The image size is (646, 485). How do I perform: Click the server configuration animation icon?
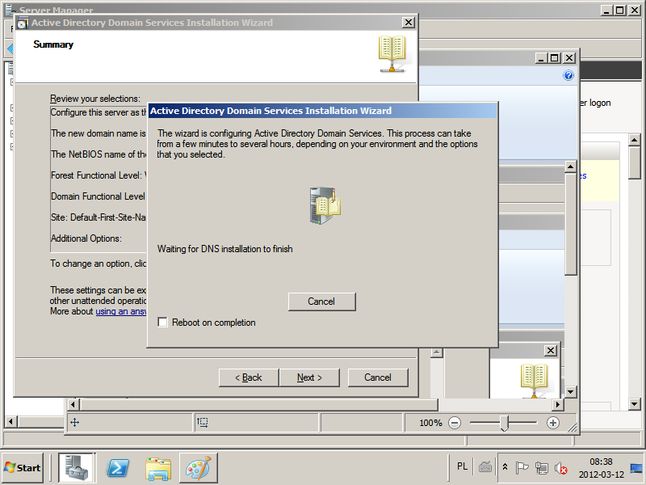point(325,205)
